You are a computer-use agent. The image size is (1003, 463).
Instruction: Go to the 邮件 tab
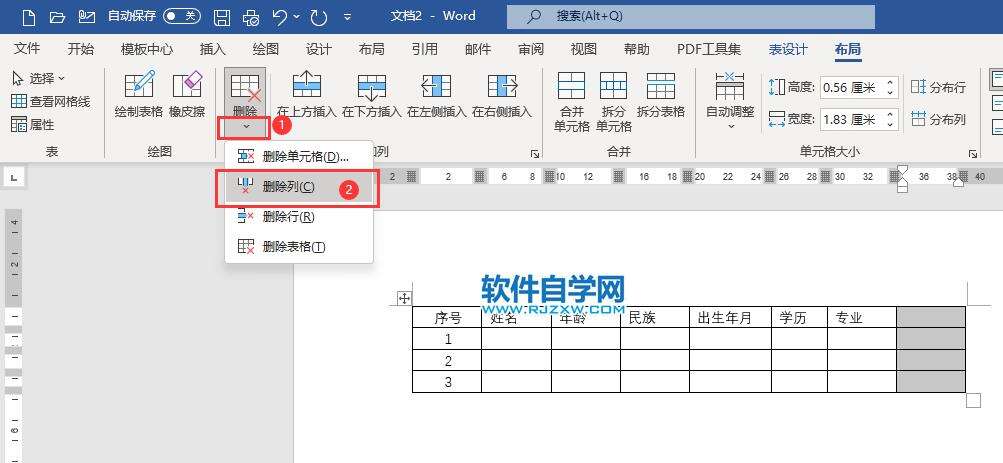478,49
